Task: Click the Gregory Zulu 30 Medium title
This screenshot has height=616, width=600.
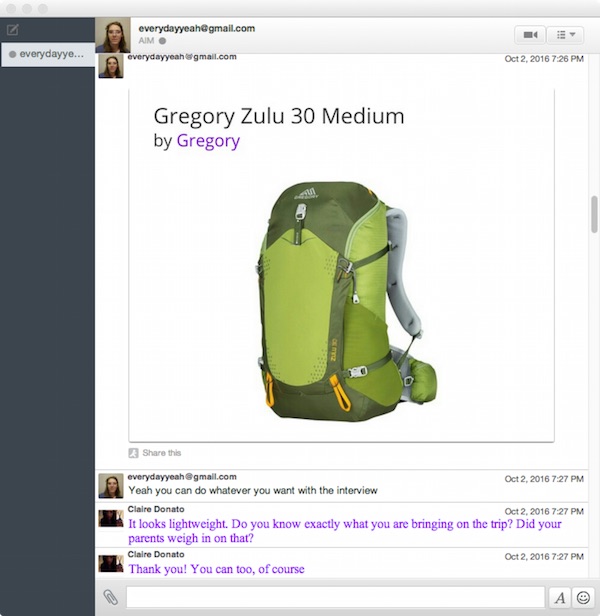Action: click(x=279, y=116)
